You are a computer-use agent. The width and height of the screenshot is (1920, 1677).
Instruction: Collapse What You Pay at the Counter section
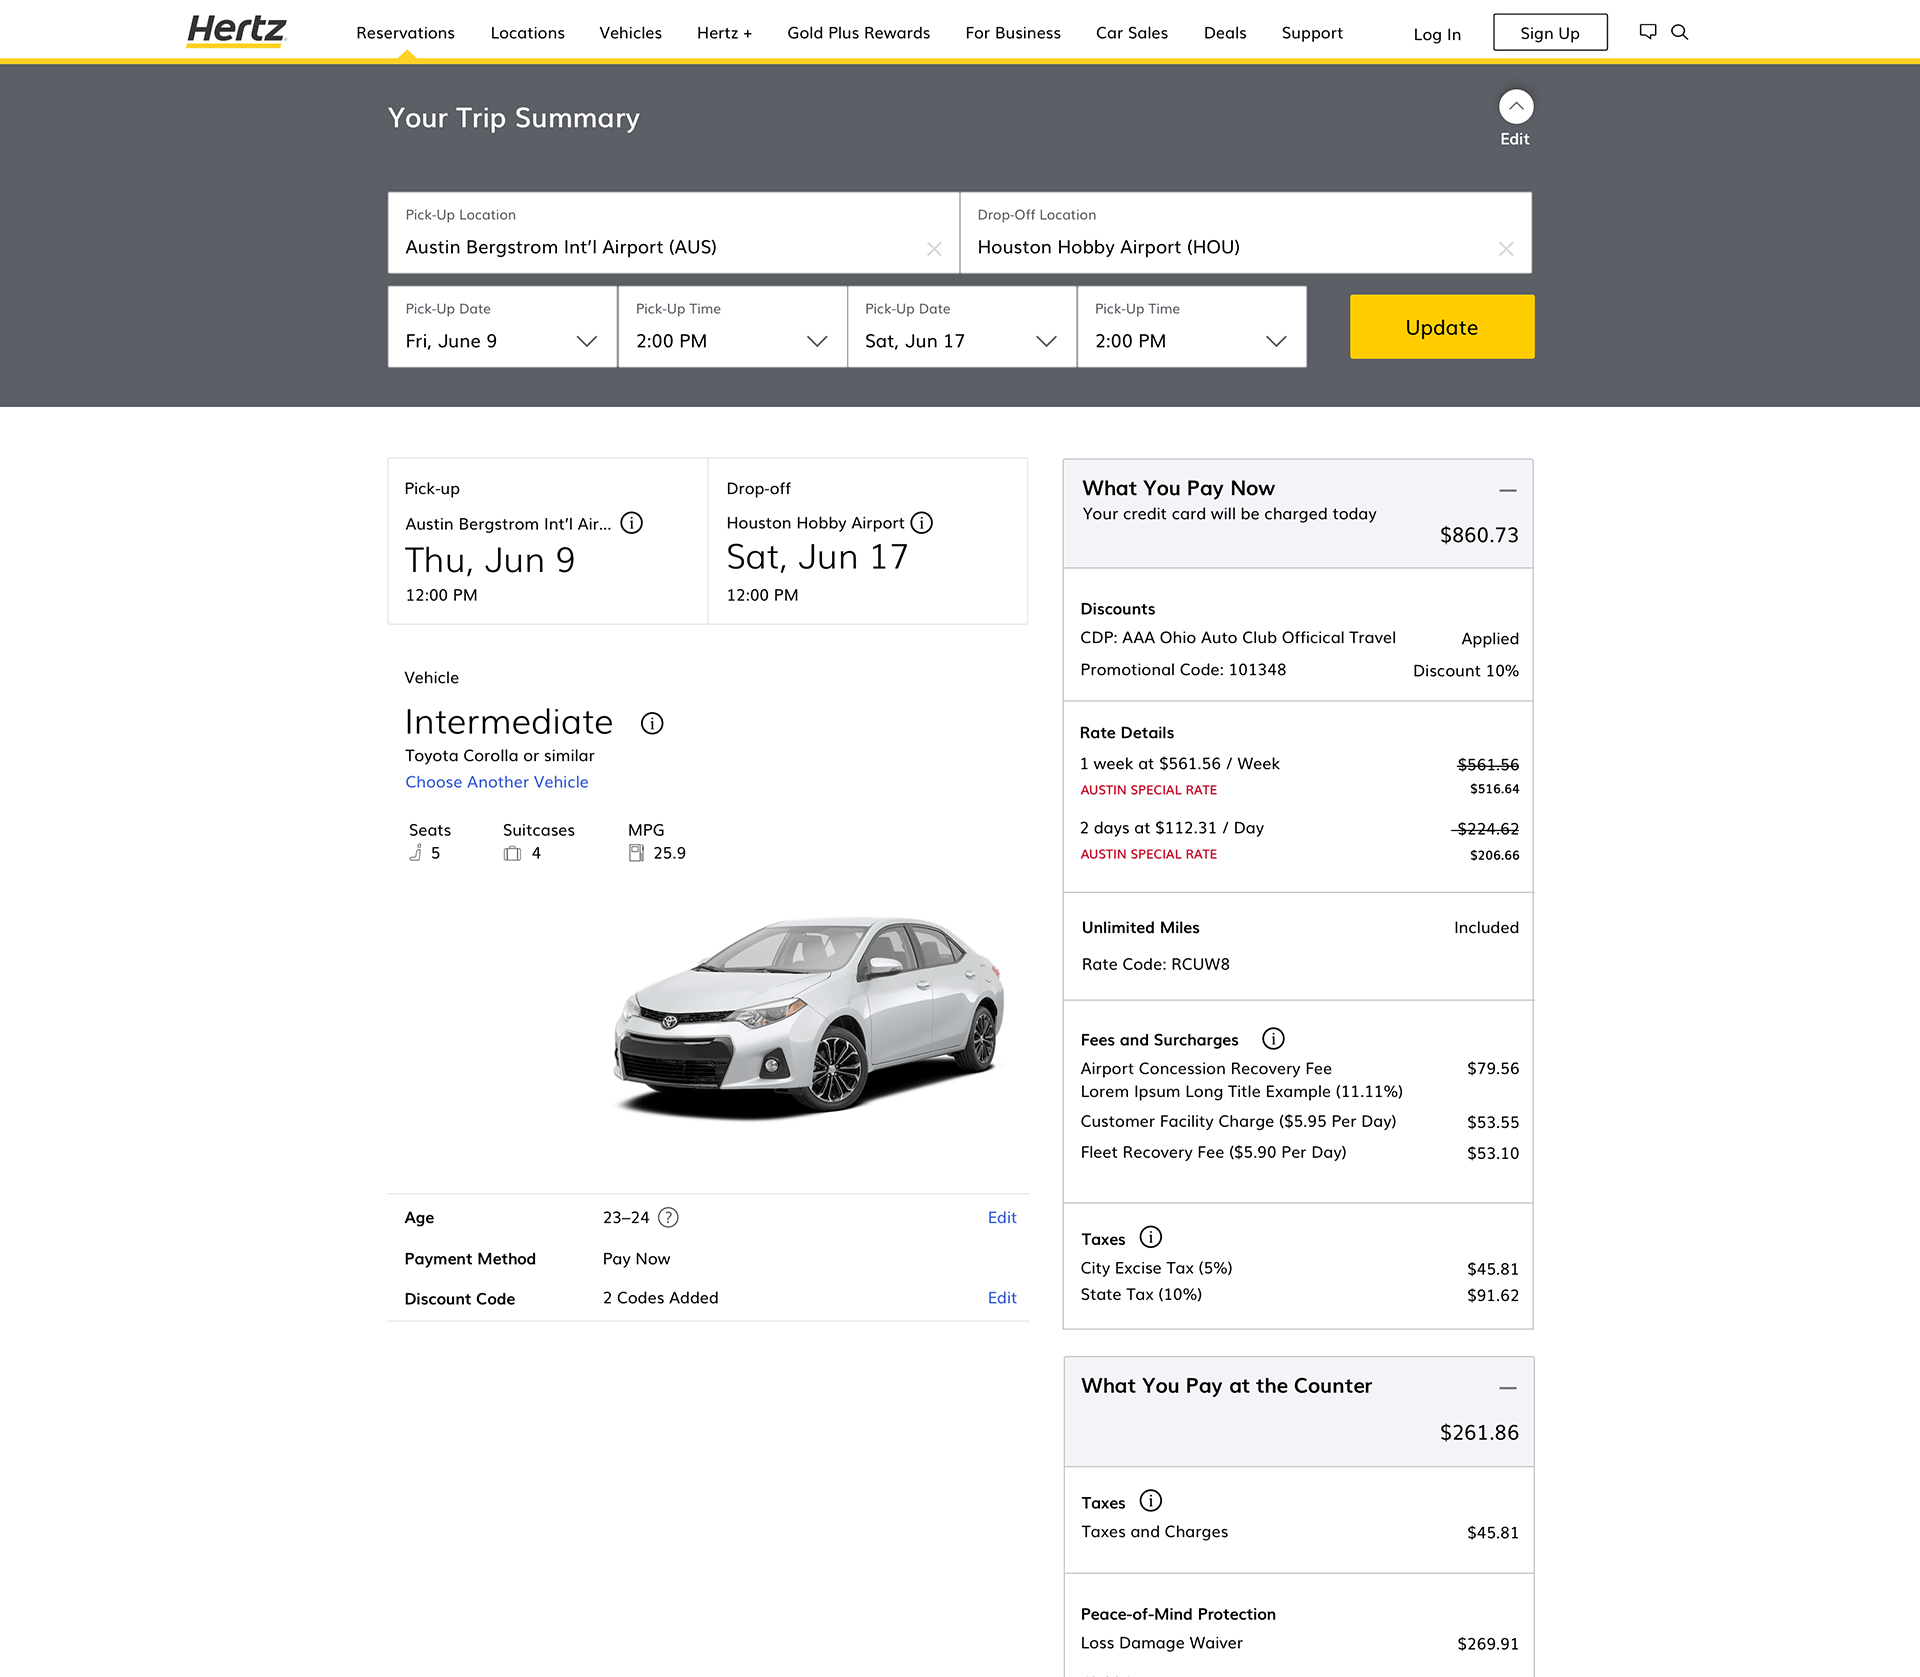tap(1508, 1388)
